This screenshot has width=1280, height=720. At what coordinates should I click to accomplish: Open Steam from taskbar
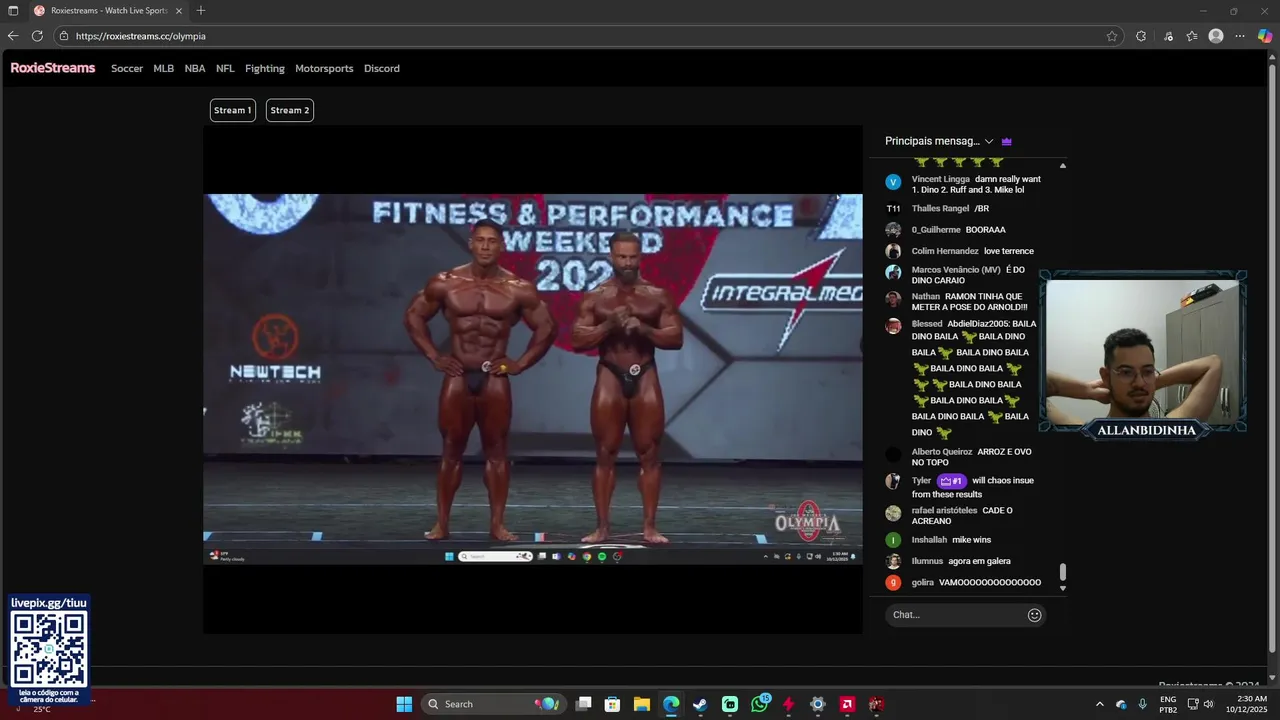click(700, 704)
